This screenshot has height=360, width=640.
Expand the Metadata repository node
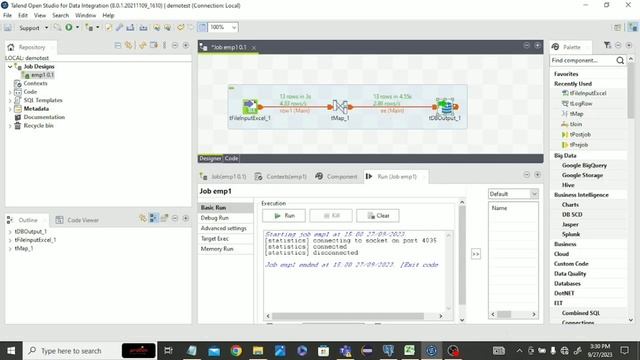point(10,109)
